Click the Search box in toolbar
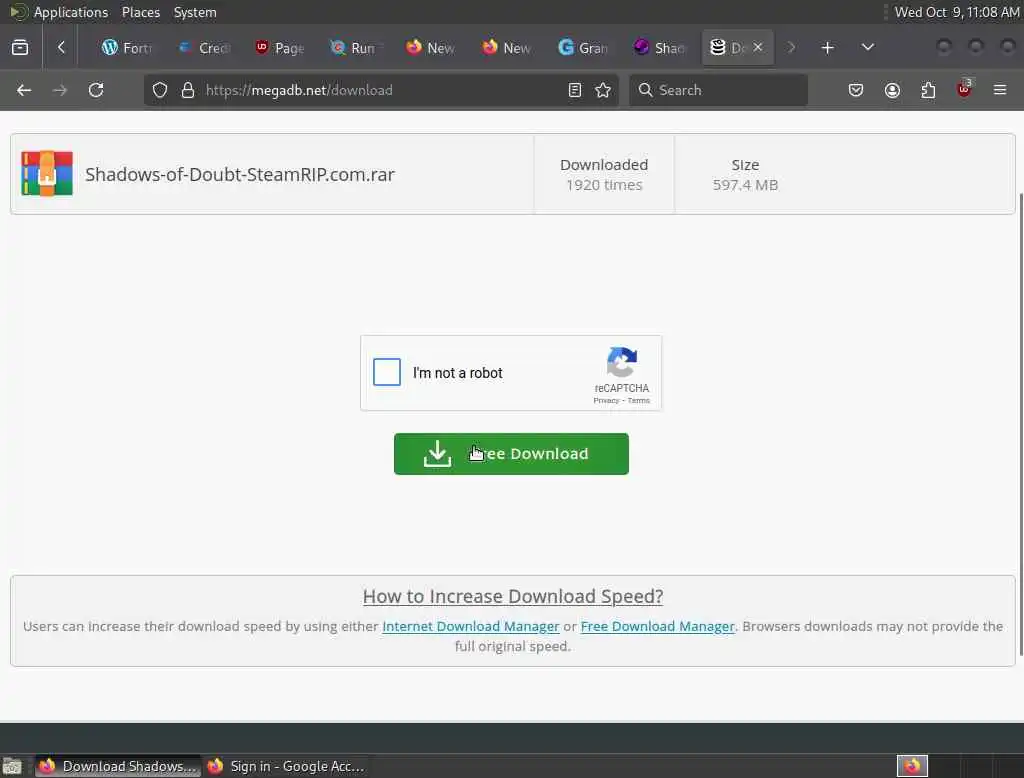This screenshot has width=1024, height=778. click(x=718, y=90)
